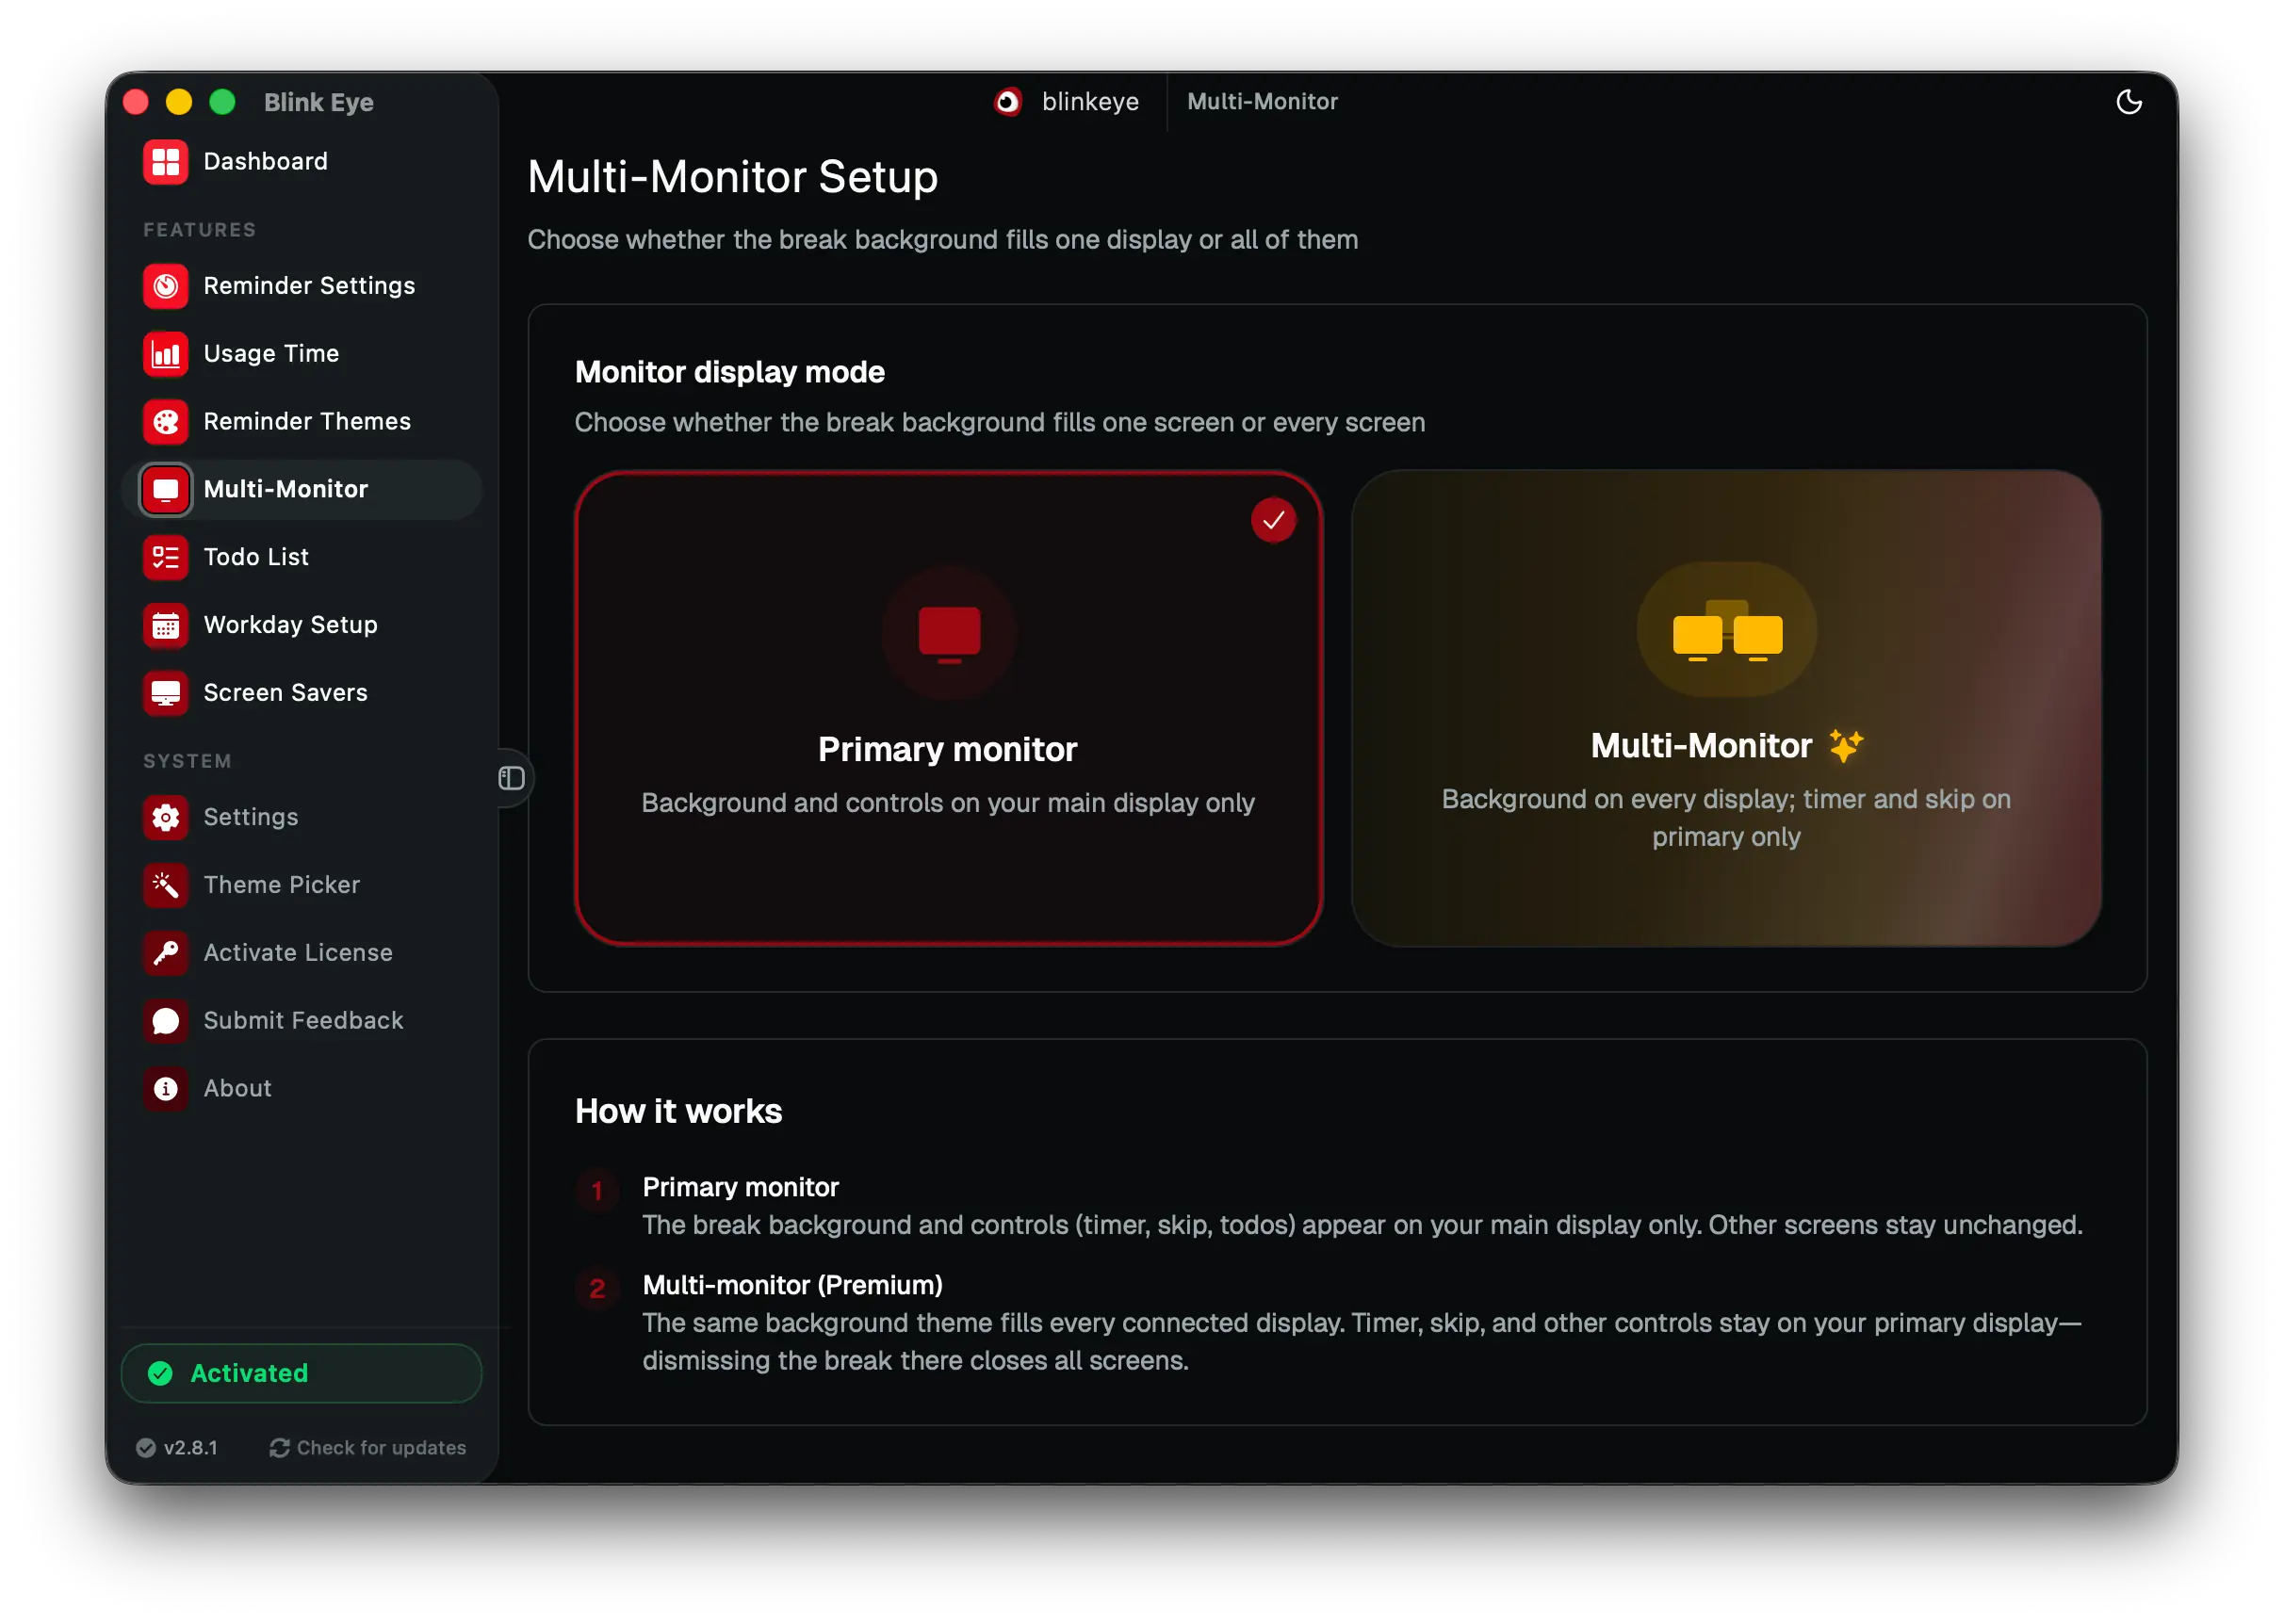The image size is (2284, 1624).
Task: Open Workday Setup from the sidebar
Action: point(301,626)
